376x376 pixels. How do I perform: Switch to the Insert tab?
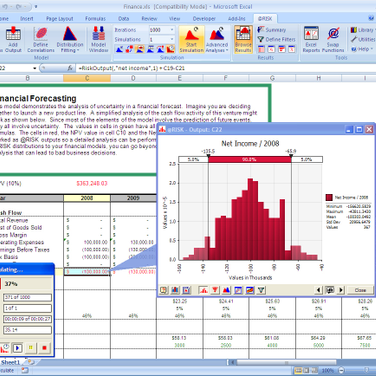(x=26, y=19)
